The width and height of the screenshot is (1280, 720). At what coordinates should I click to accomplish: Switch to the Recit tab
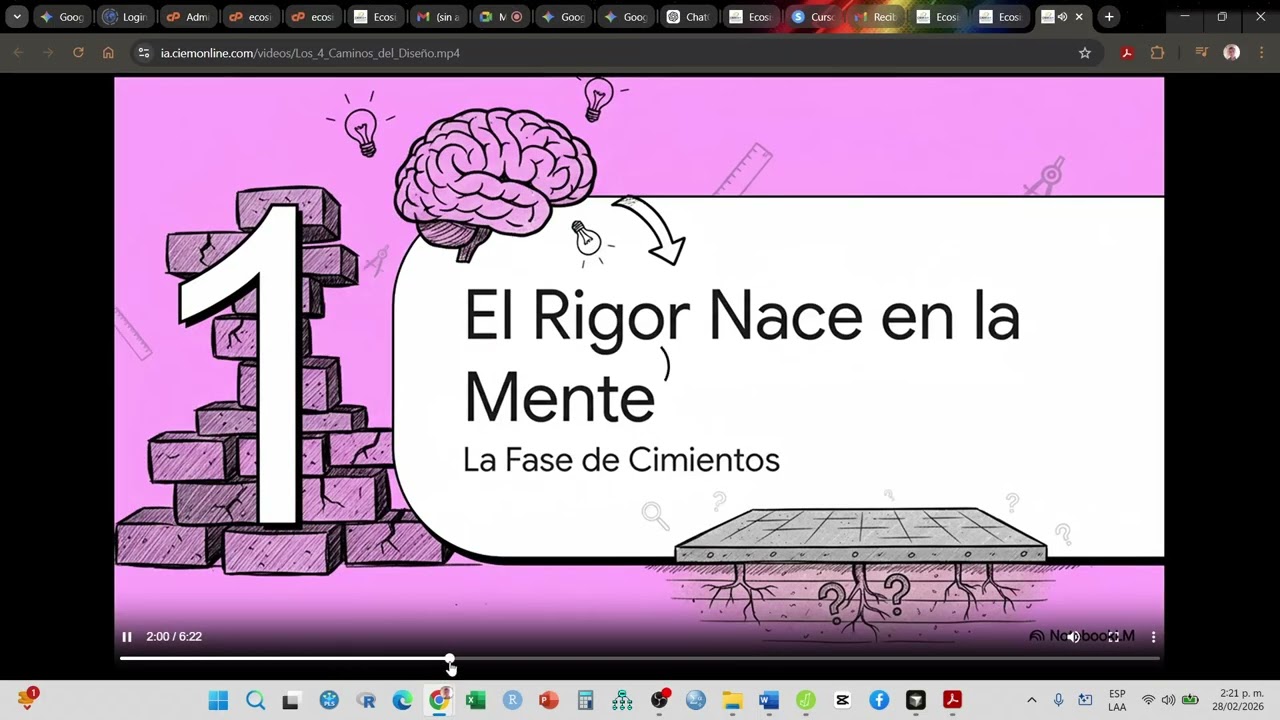[x=875, y=17]
